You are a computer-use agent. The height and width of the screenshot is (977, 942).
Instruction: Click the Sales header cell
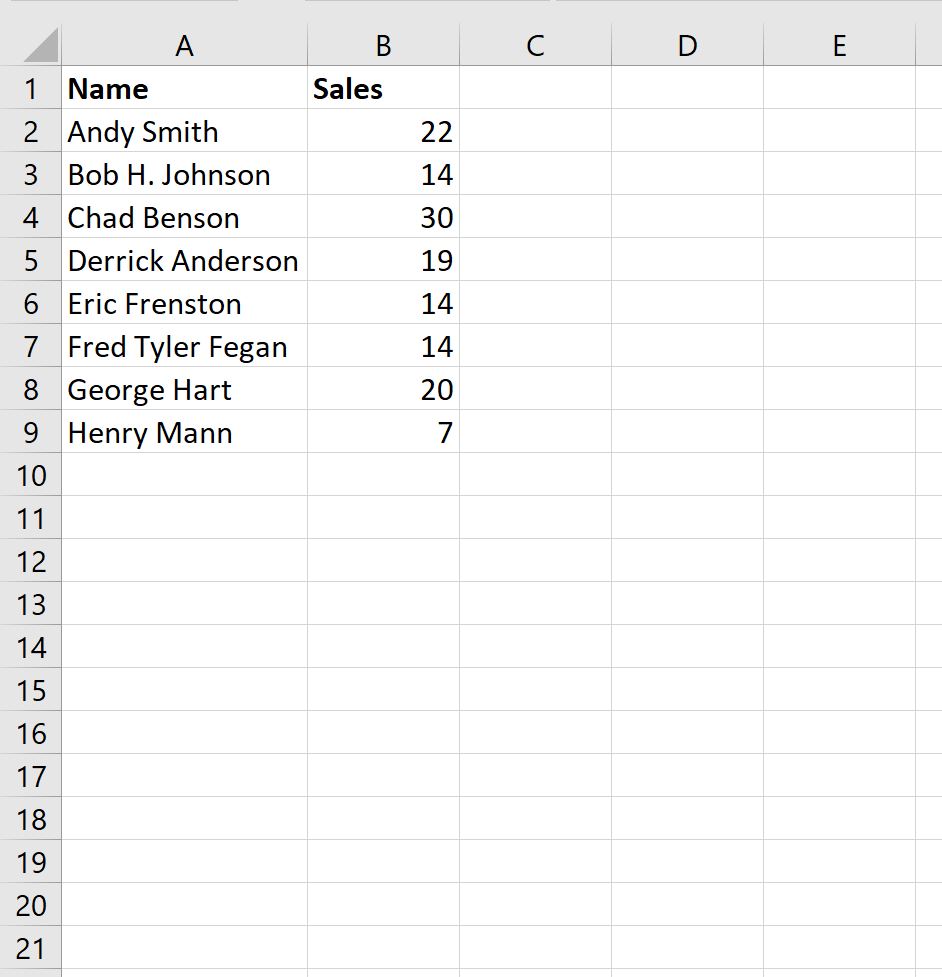[382, 88]
